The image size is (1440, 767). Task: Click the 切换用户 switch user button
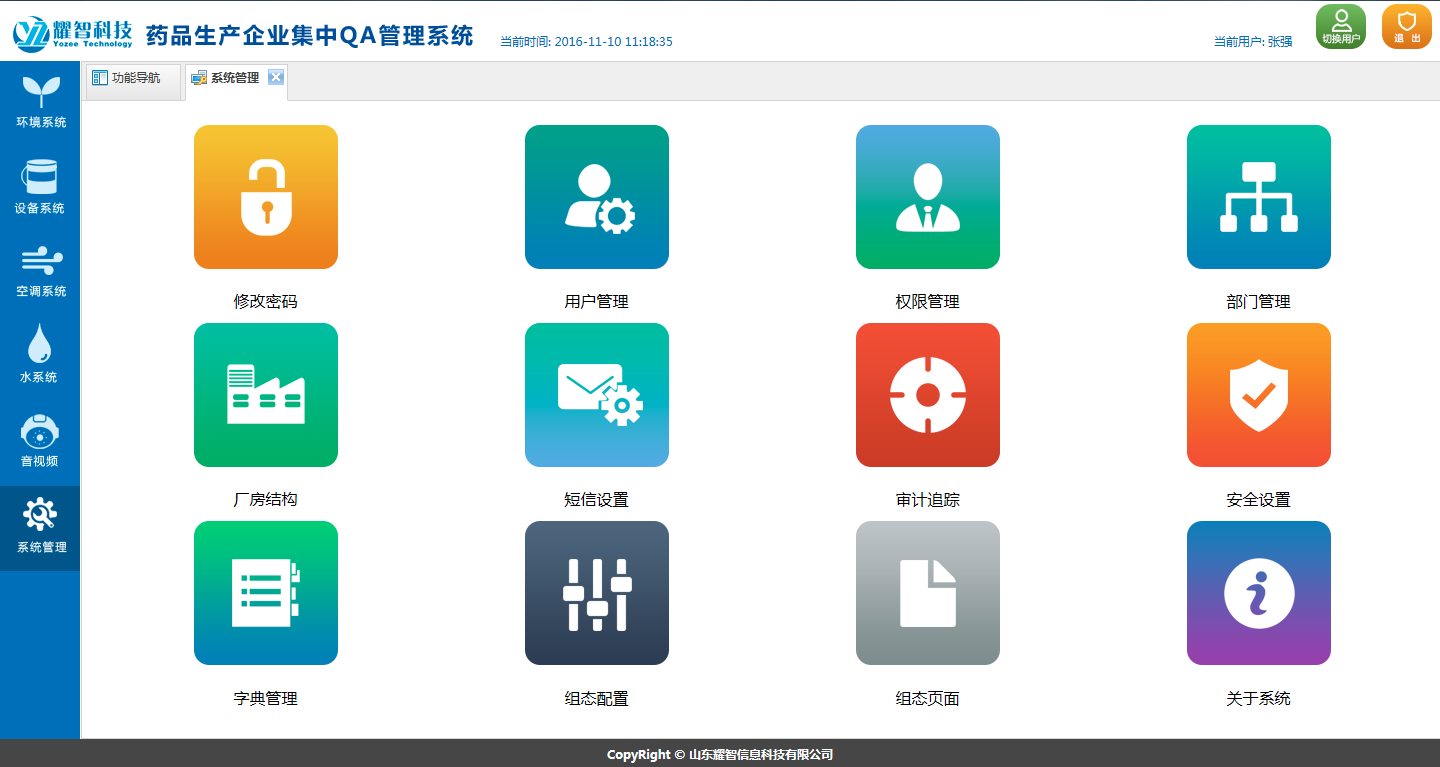coord(1340,27)
